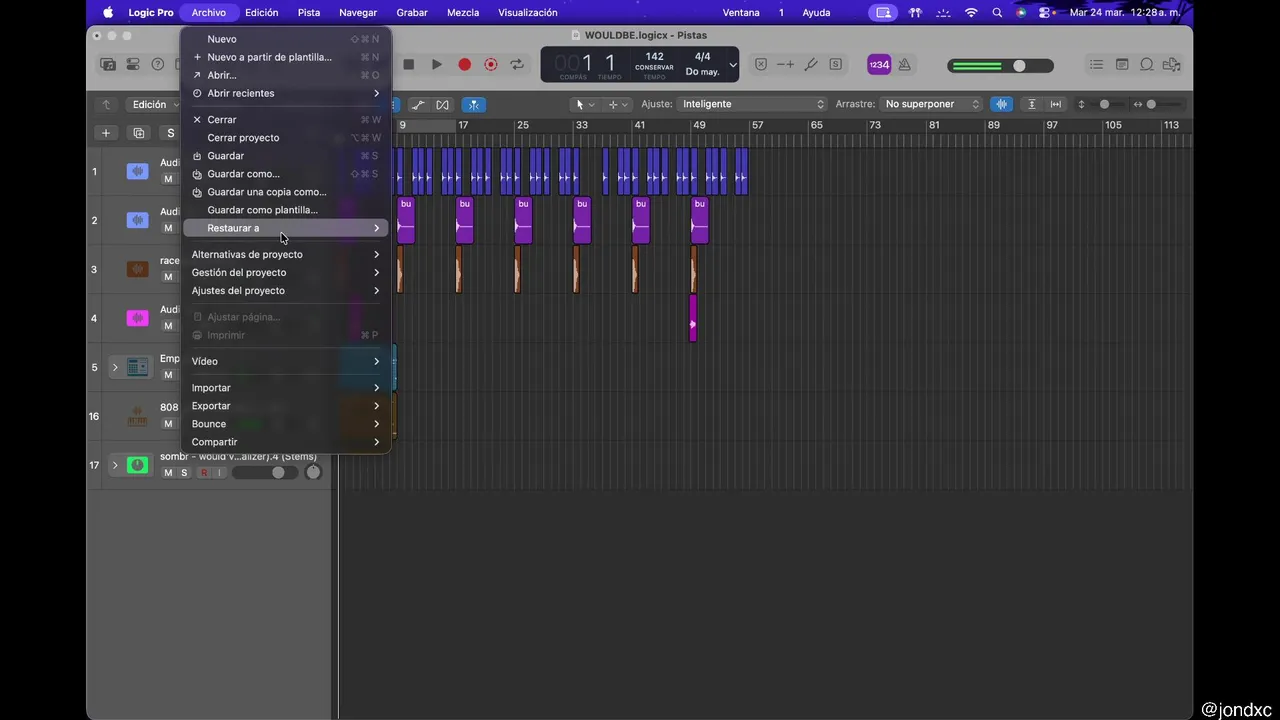Click the Apple menu icon
Image resolution: width=1280 pixels, height=720 pixels.
108,12
